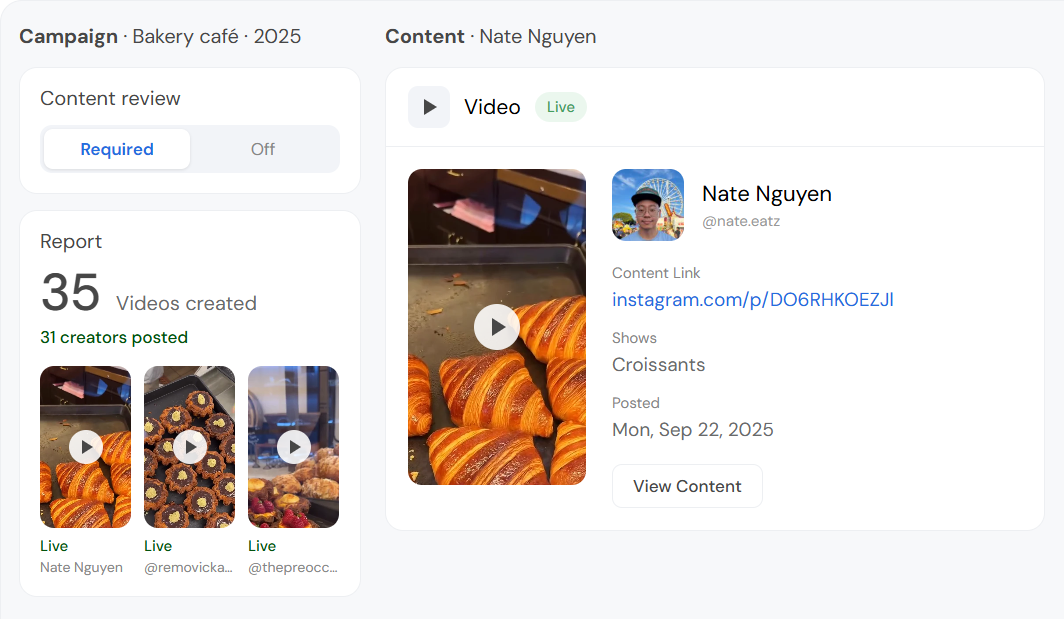This screenshot has height=619, width=1064.
Task: Play the @thepreocc... thumbnail video
Action: click(x=294, y=447)
